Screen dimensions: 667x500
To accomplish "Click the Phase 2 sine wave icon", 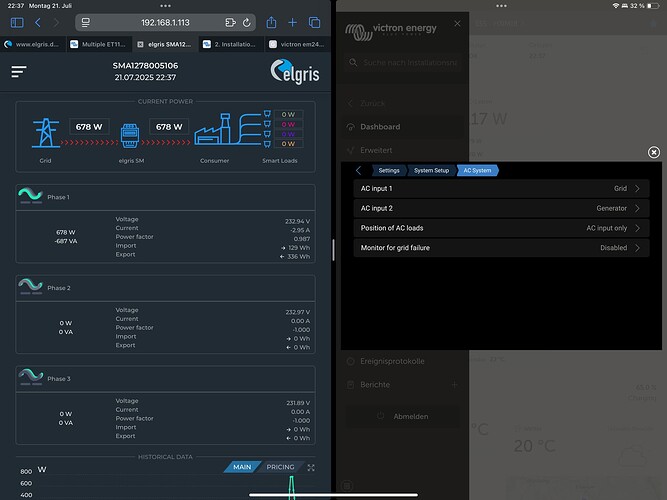I will 31,286.
